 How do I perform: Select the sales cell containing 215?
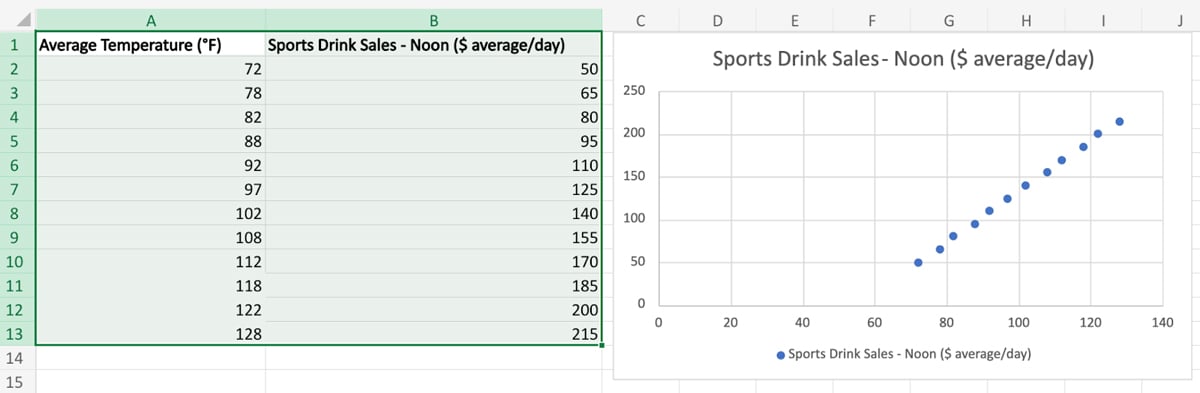coord(433,334)
